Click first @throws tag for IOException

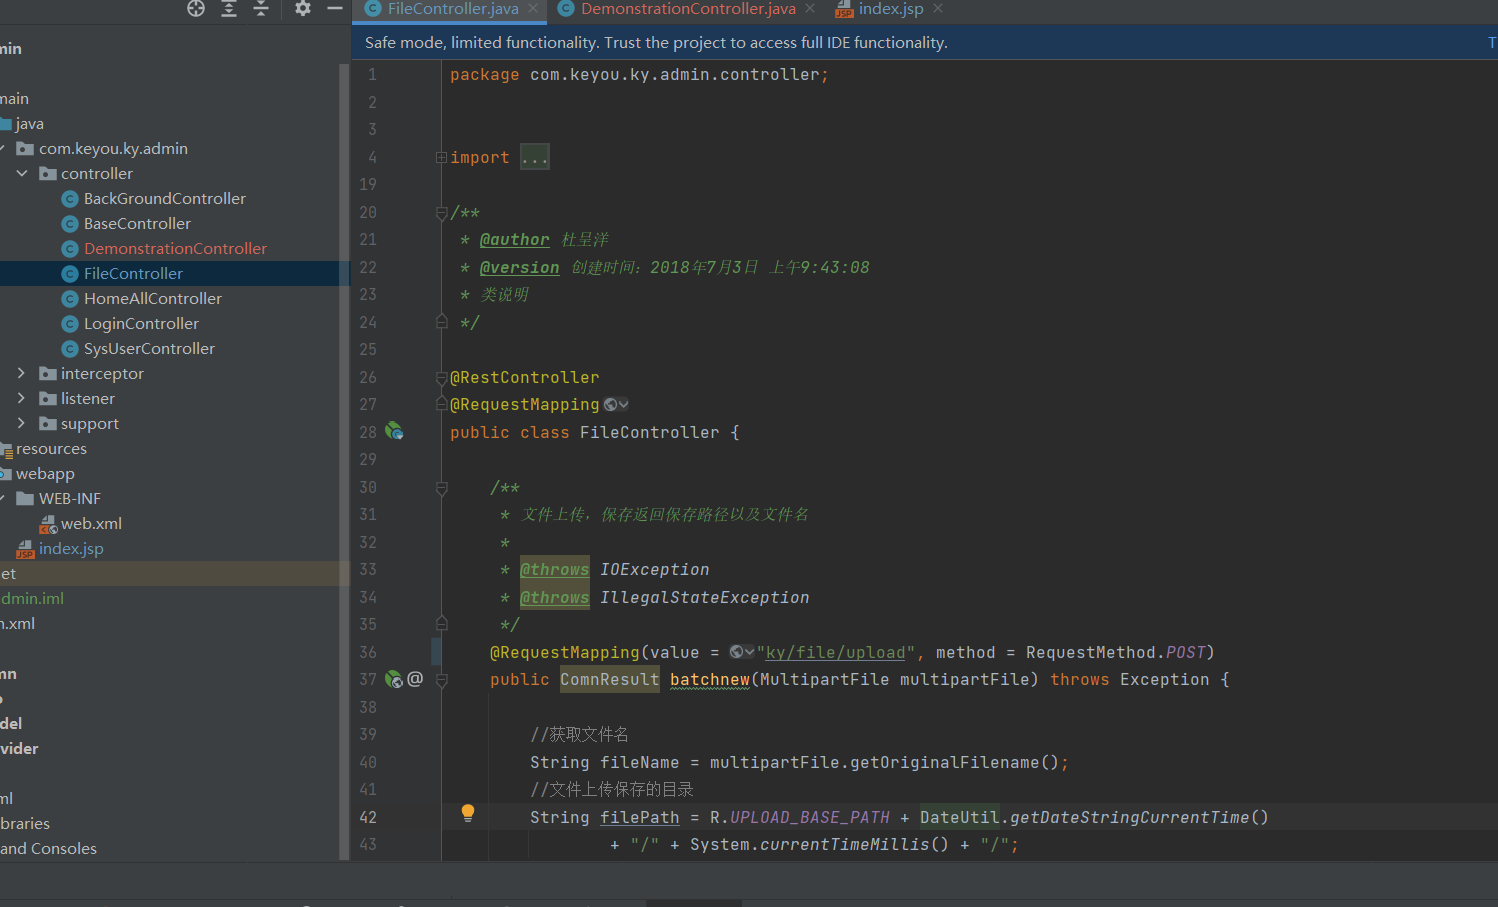(x=554, y=569)
